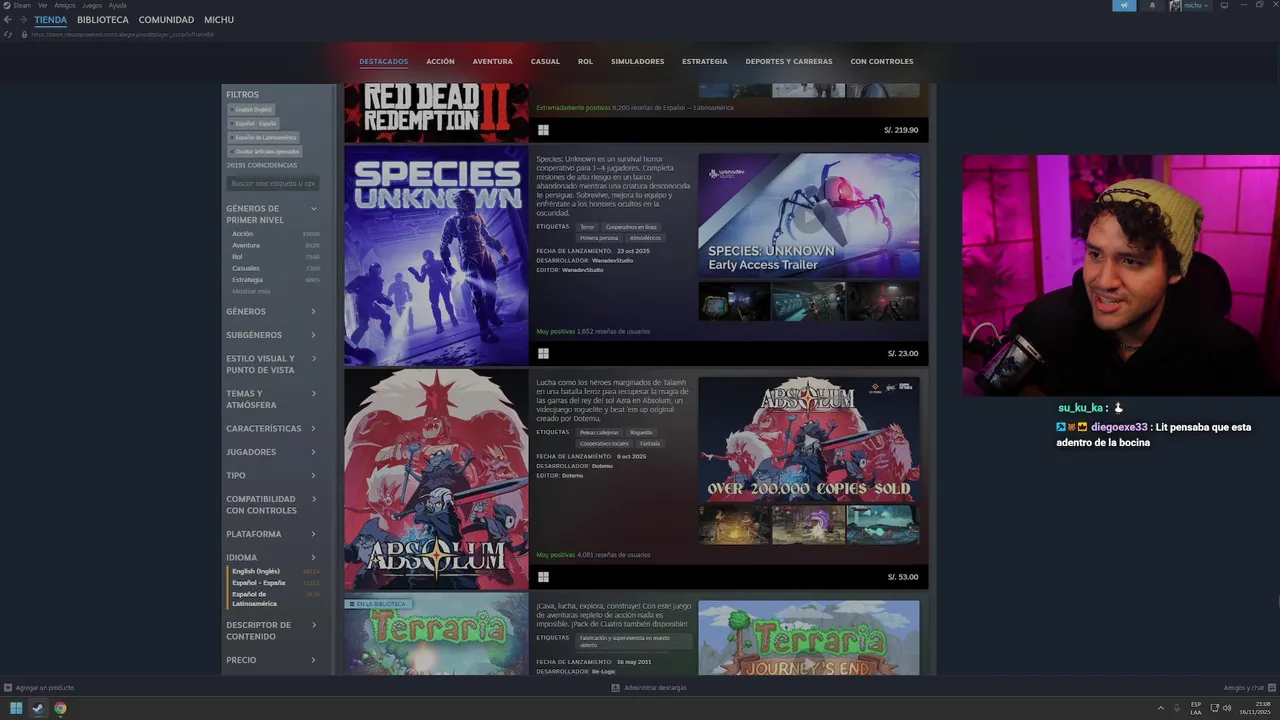The height and width of the screenshot is (720, 1280).
Task: Expand the Tipo filter section
Action: click(x=272, y=475)
